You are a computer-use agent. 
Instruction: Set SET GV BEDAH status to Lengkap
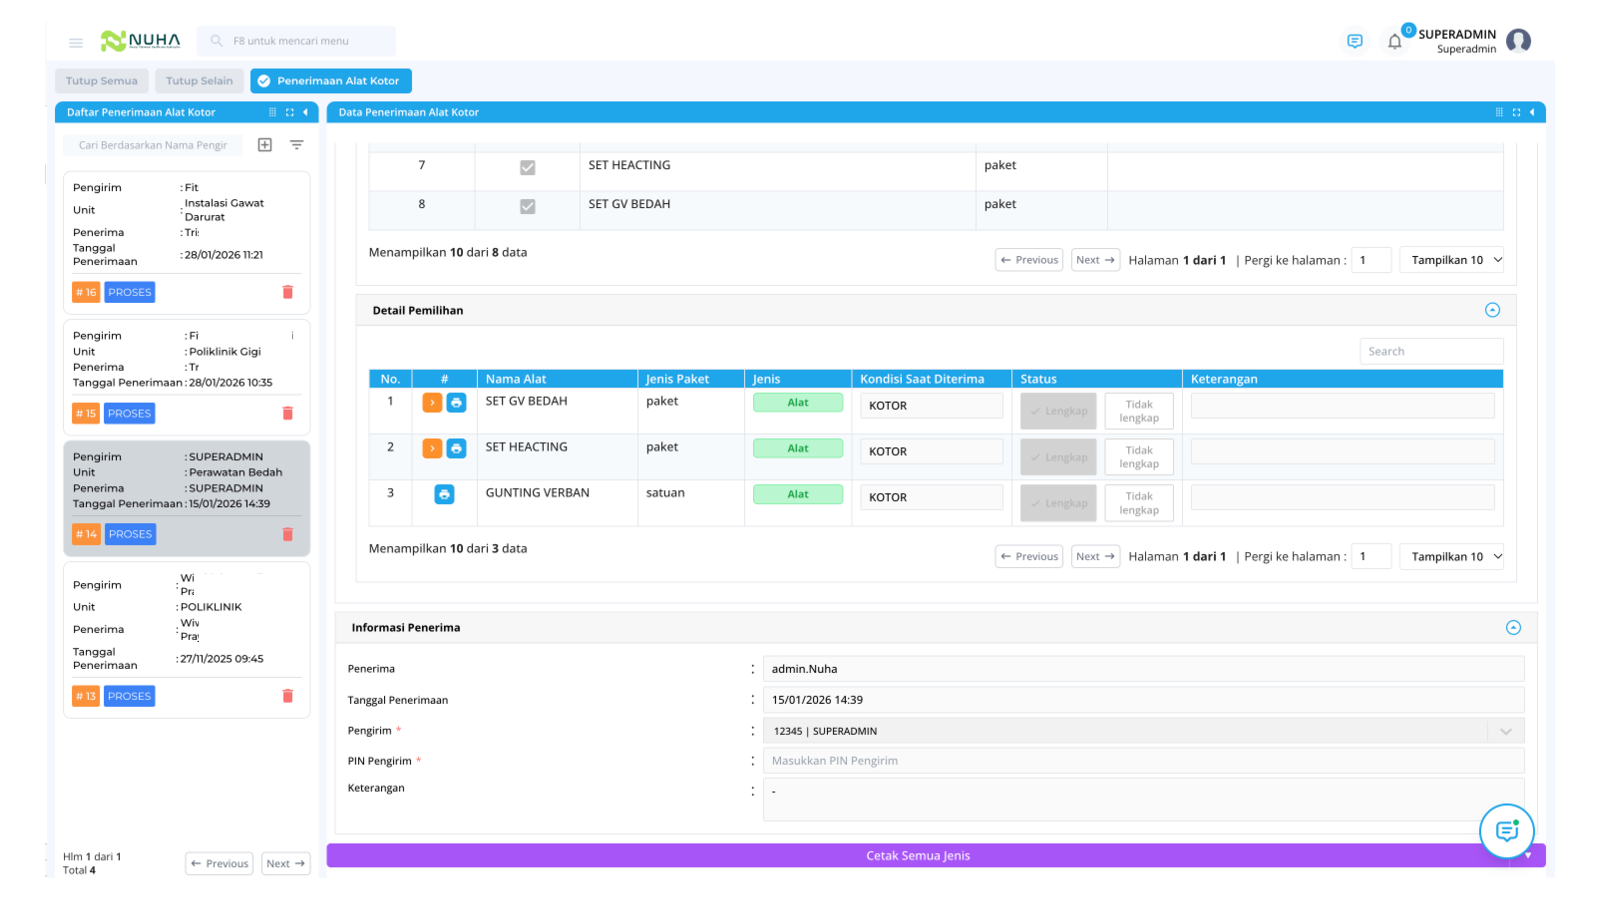1058,411
